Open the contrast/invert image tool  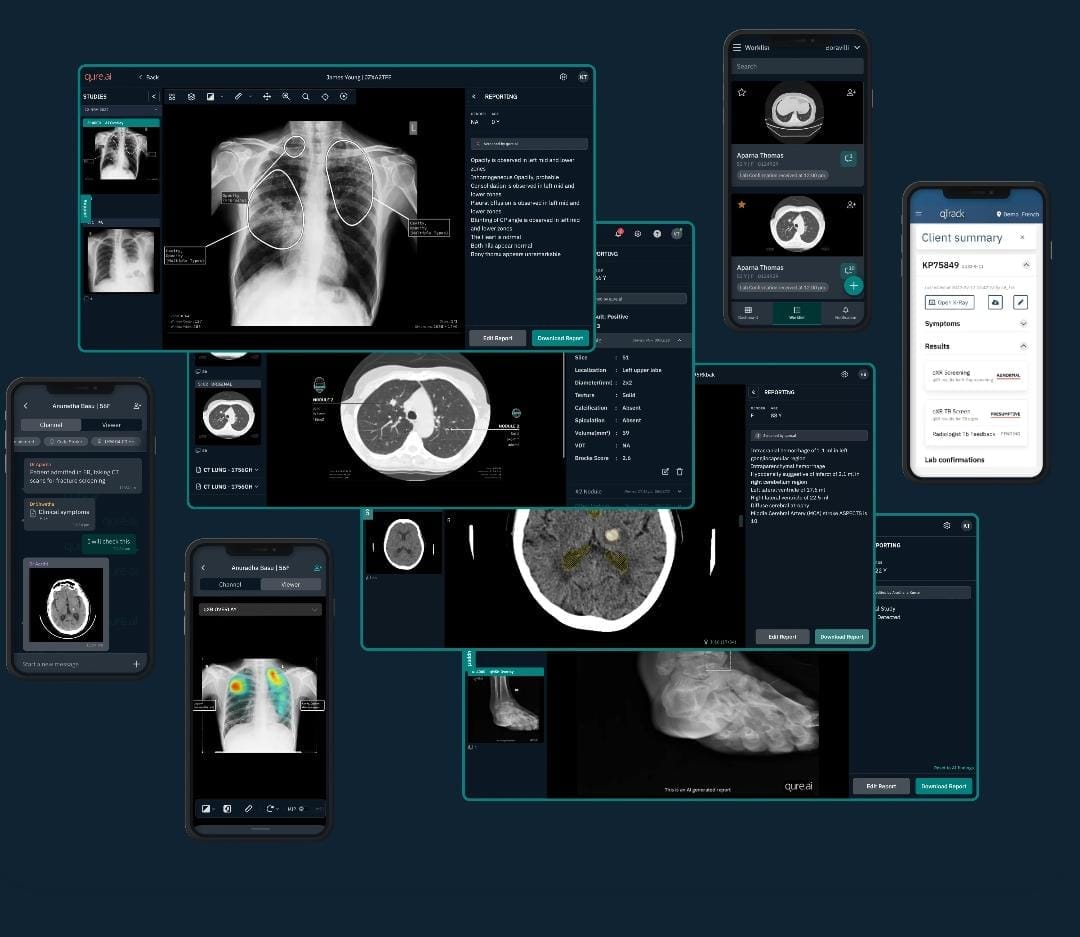pyautogui.click(x=210, y=97)
